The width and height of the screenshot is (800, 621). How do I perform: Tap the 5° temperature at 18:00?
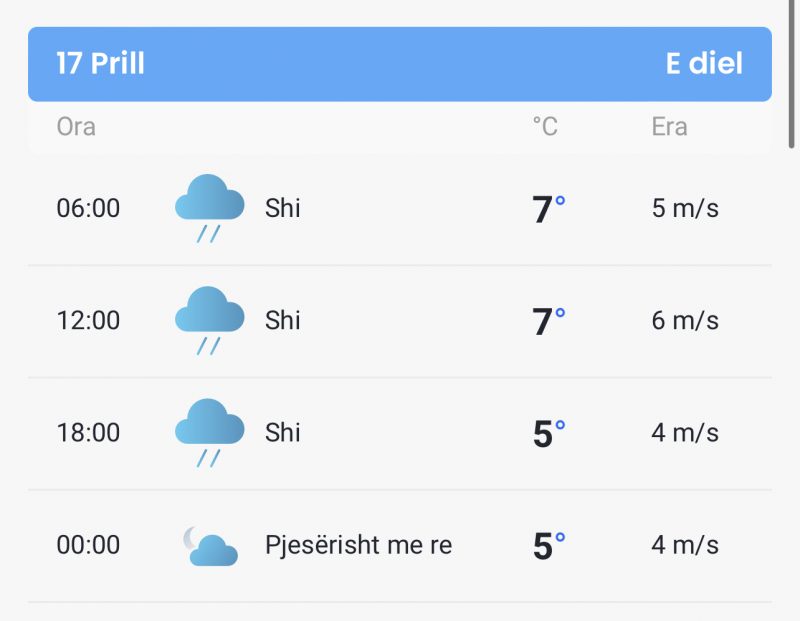[x=548, y=434]
